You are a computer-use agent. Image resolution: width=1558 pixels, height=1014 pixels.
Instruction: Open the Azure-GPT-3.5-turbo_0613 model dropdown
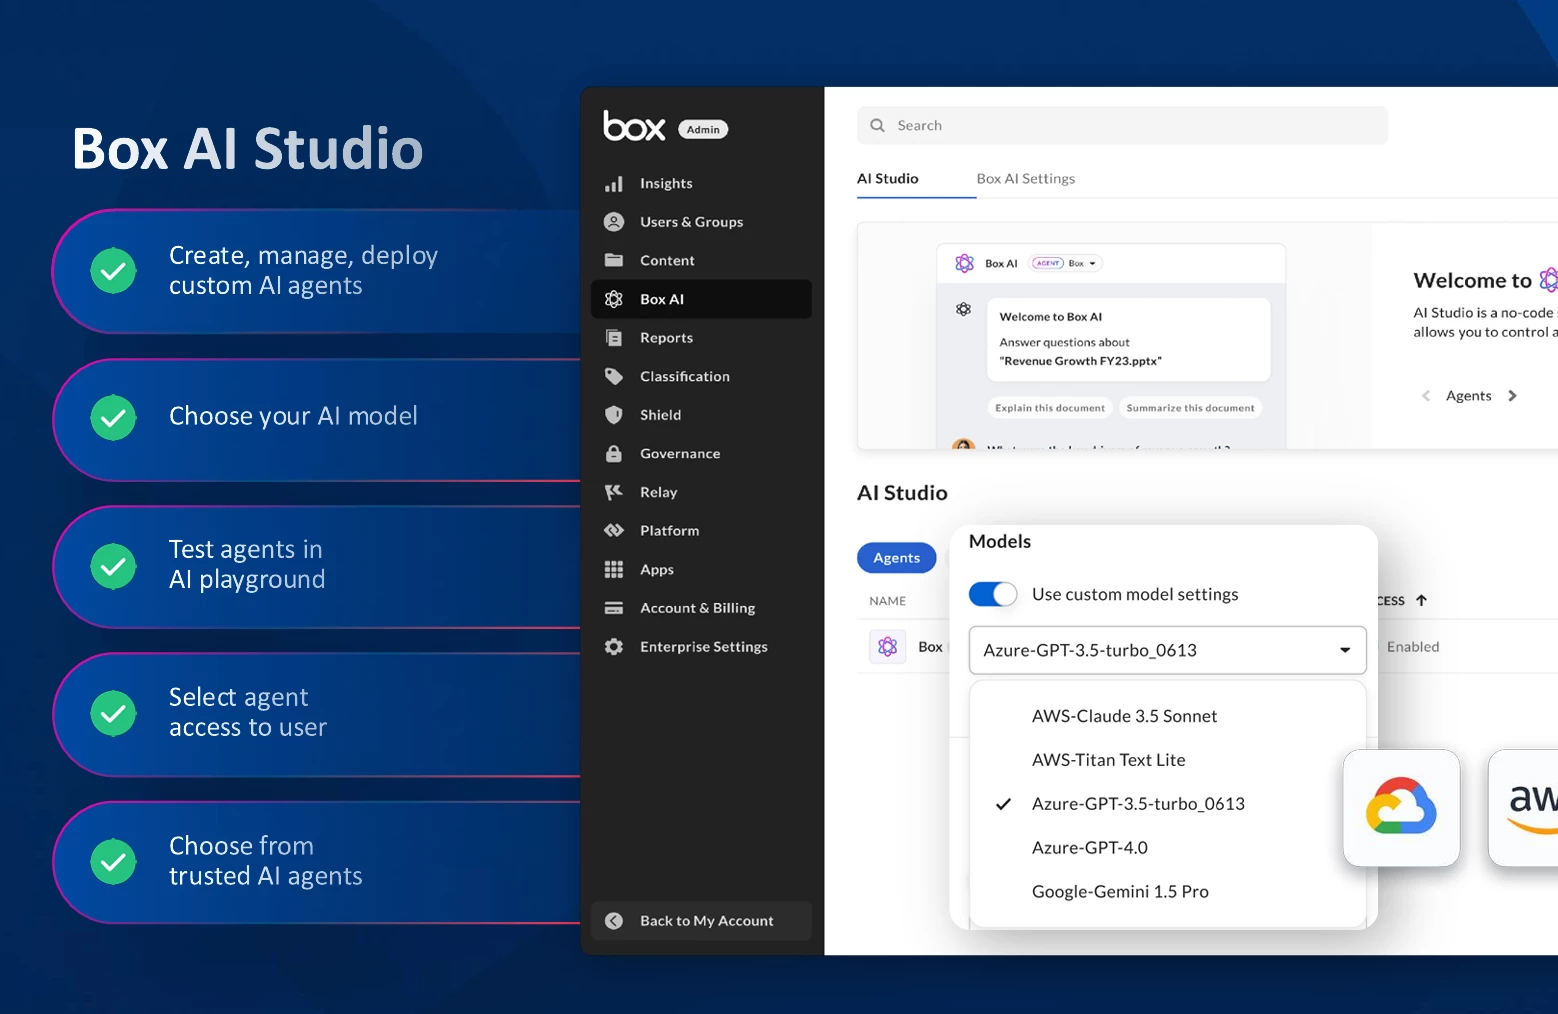pyautogui.click(x=1168, y=650)
